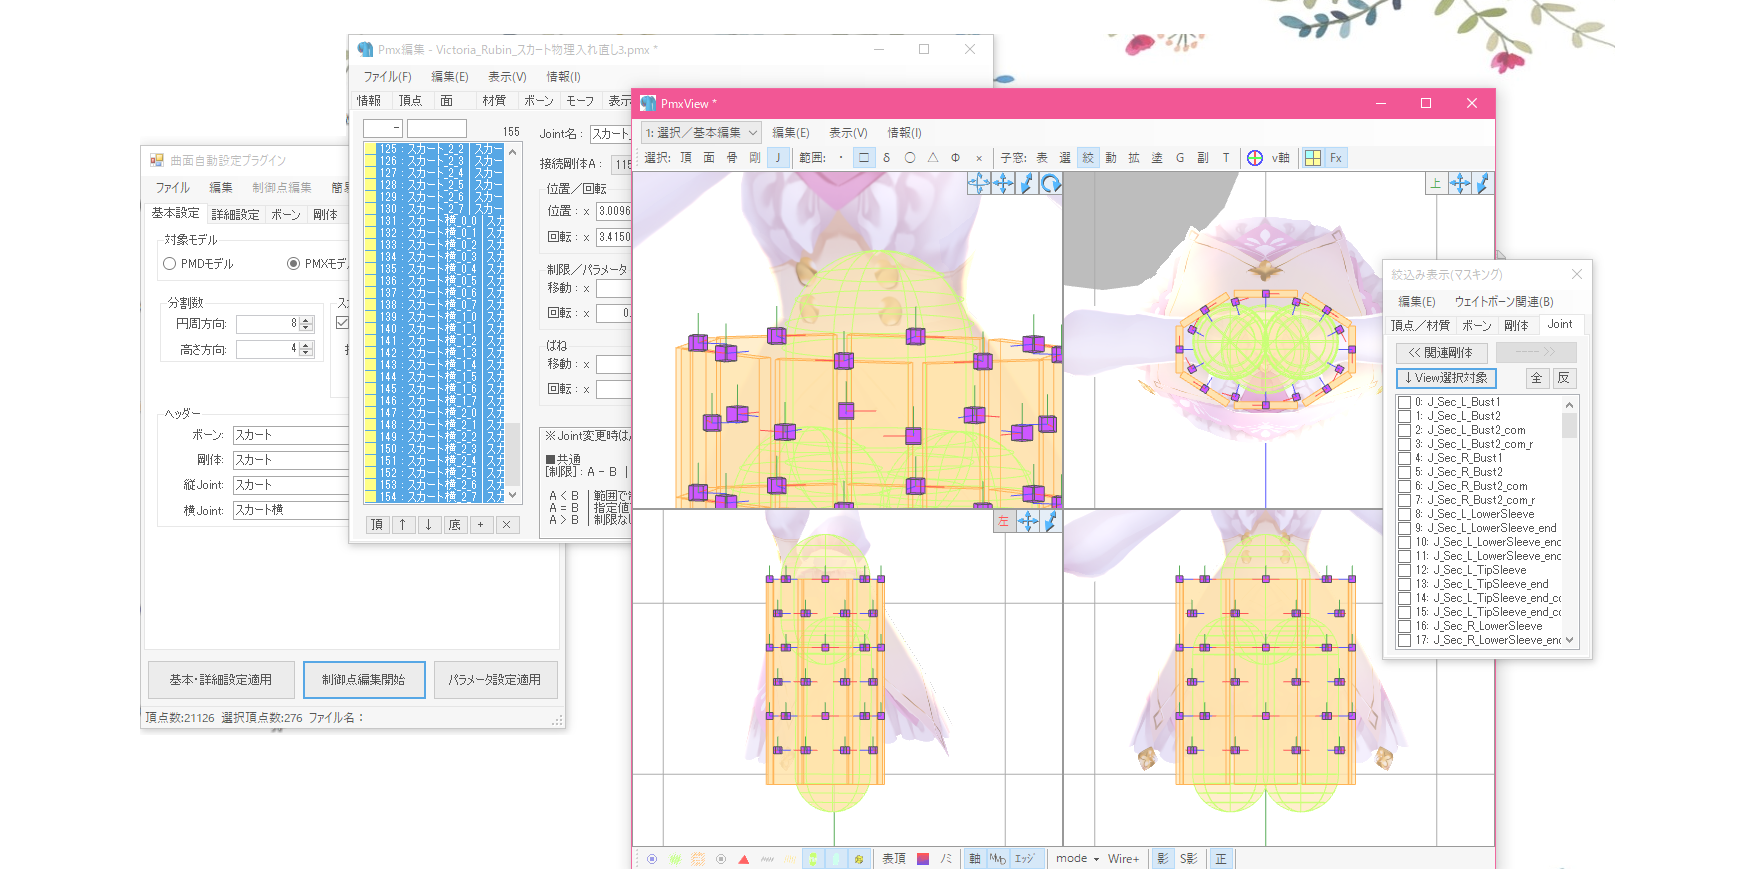Screen dimensions: 1743x869
Task: Open ウェイトボーン関連(B) menu in masking panel
Action: coord(1504,301)
